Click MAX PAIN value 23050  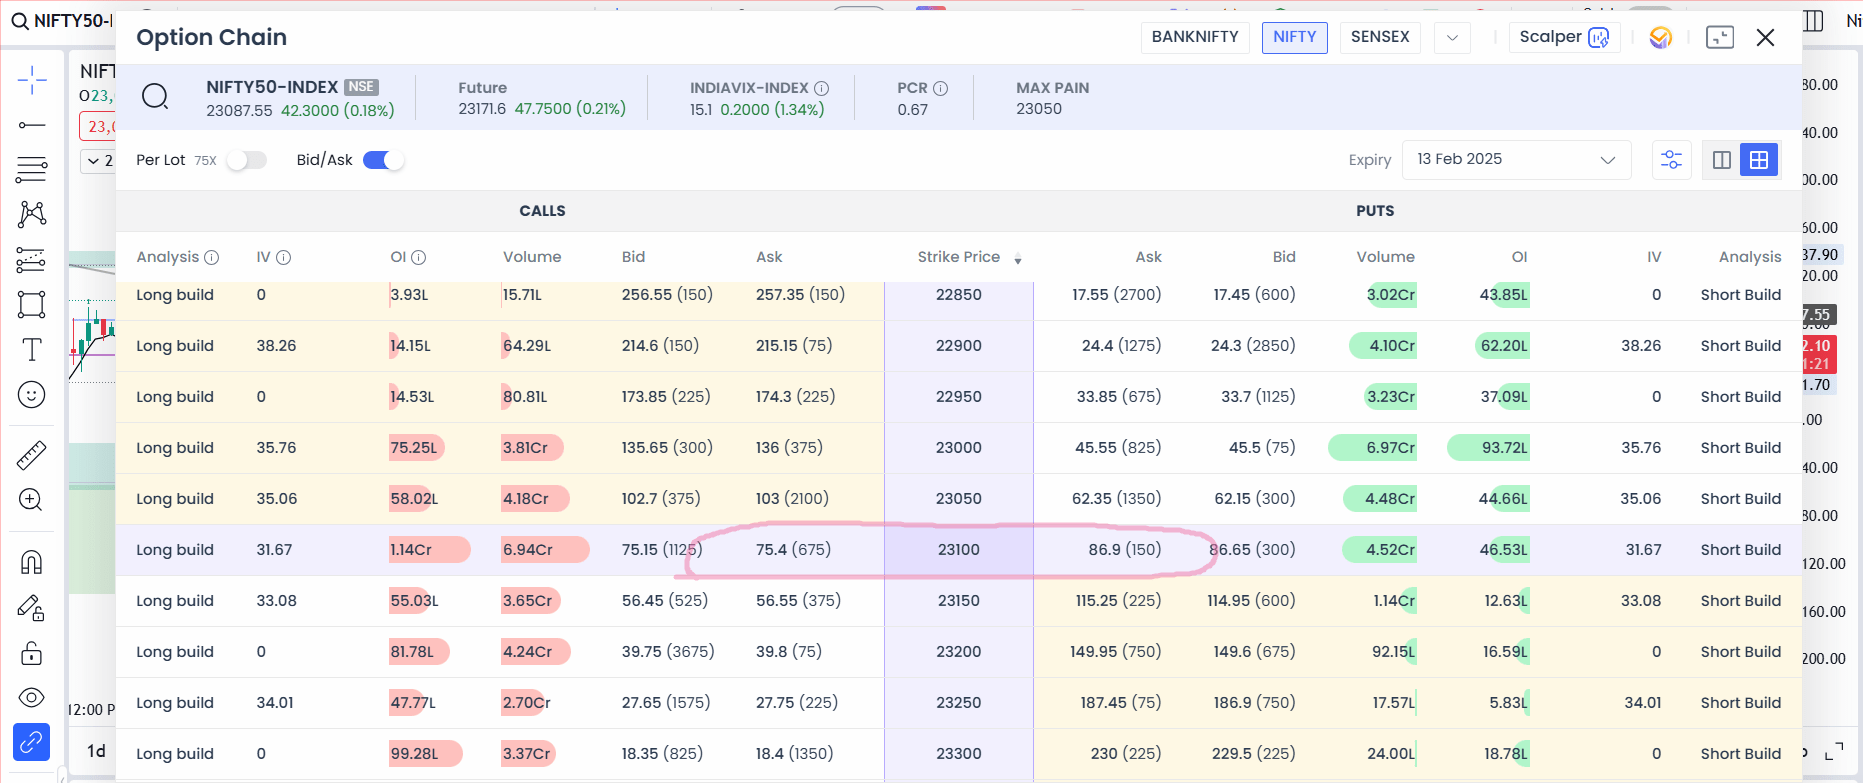pos(1039,109)
